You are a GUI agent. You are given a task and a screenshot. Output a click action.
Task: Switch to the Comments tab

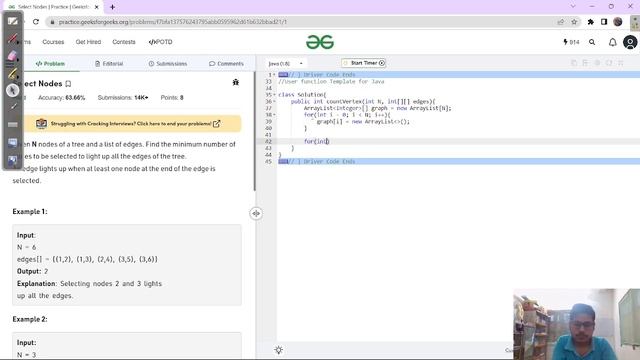[x=226, y=64]
